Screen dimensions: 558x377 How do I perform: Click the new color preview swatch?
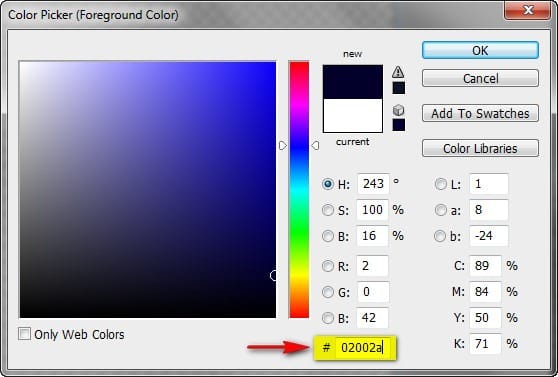[x=353, y=82]
